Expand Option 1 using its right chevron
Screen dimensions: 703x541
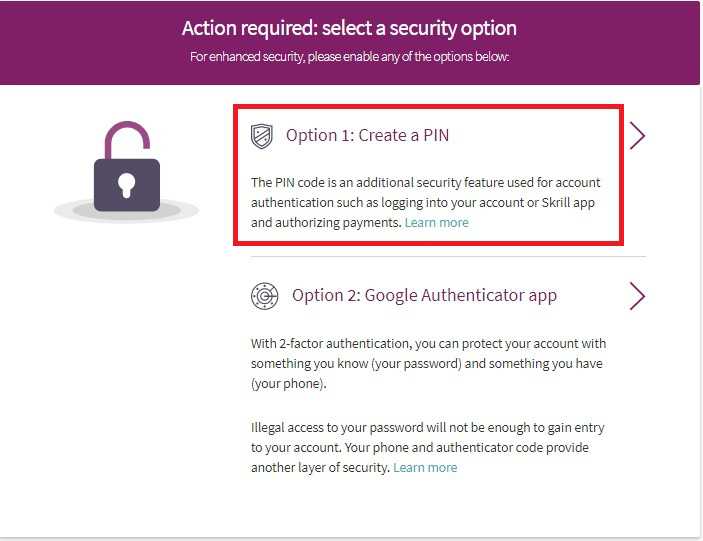(637, 136)
